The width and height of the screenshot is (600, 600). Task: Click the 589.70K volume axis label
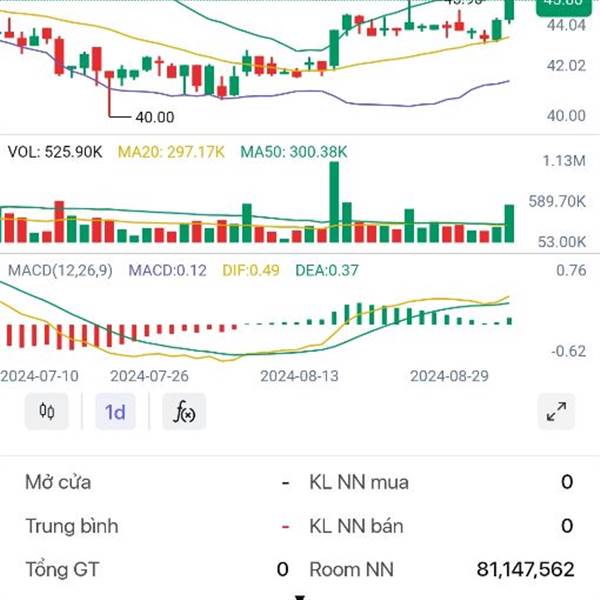557,201
